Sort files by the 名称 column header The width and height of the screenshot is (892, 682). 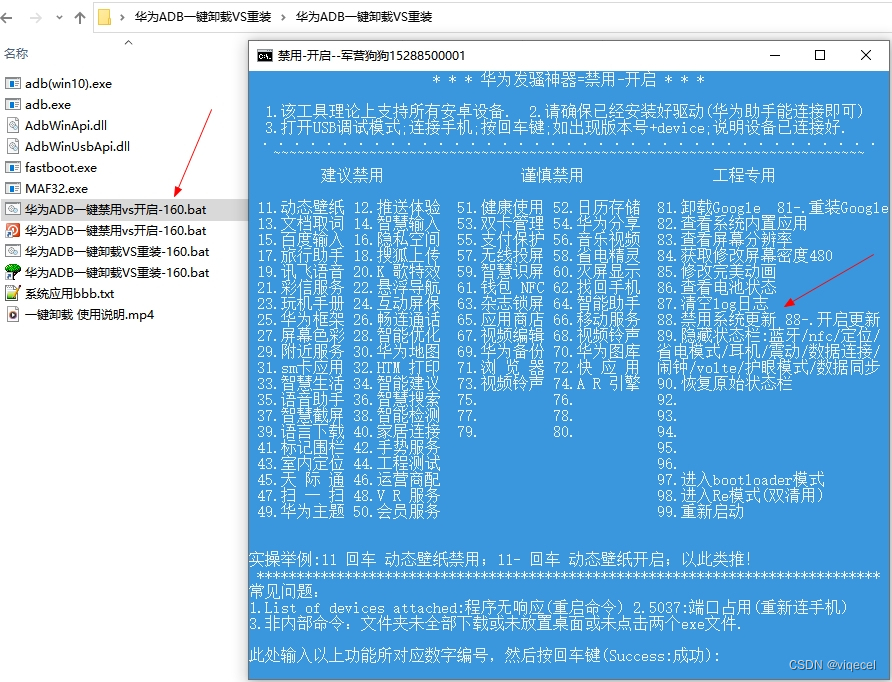[x=16, y=54]
